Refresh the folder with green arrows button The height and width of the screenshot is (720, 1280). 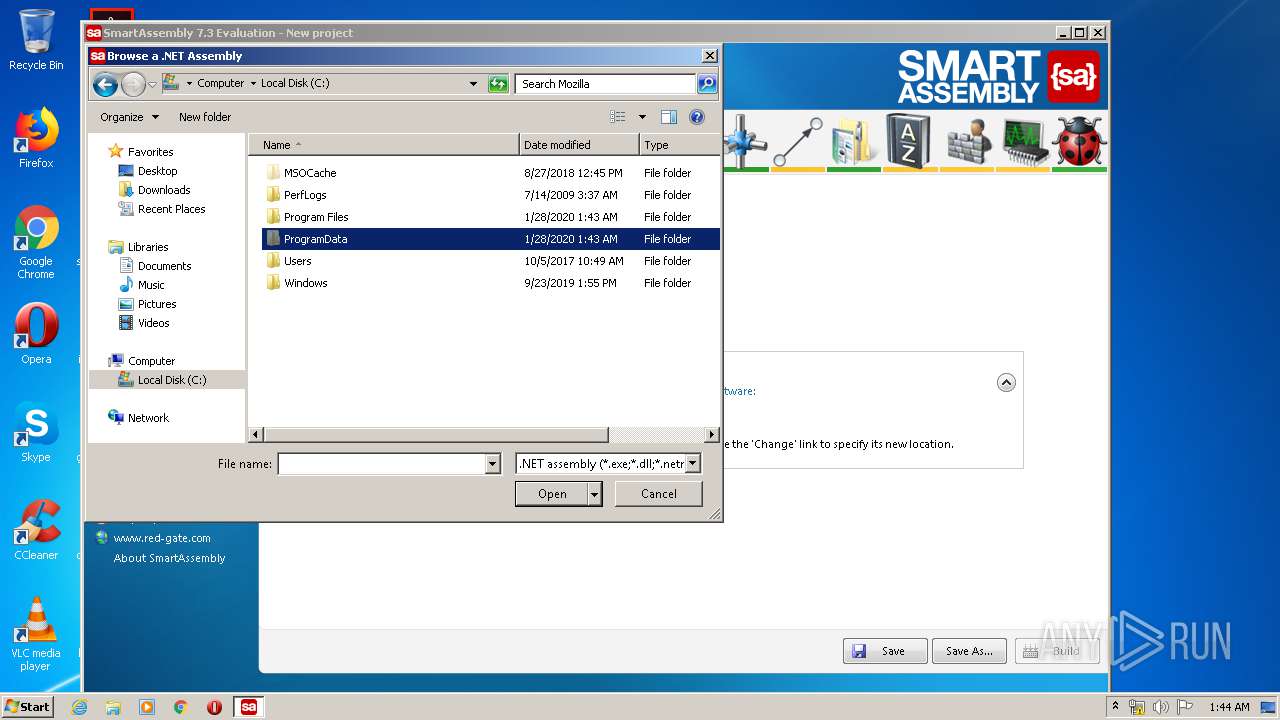pos(498,84)
